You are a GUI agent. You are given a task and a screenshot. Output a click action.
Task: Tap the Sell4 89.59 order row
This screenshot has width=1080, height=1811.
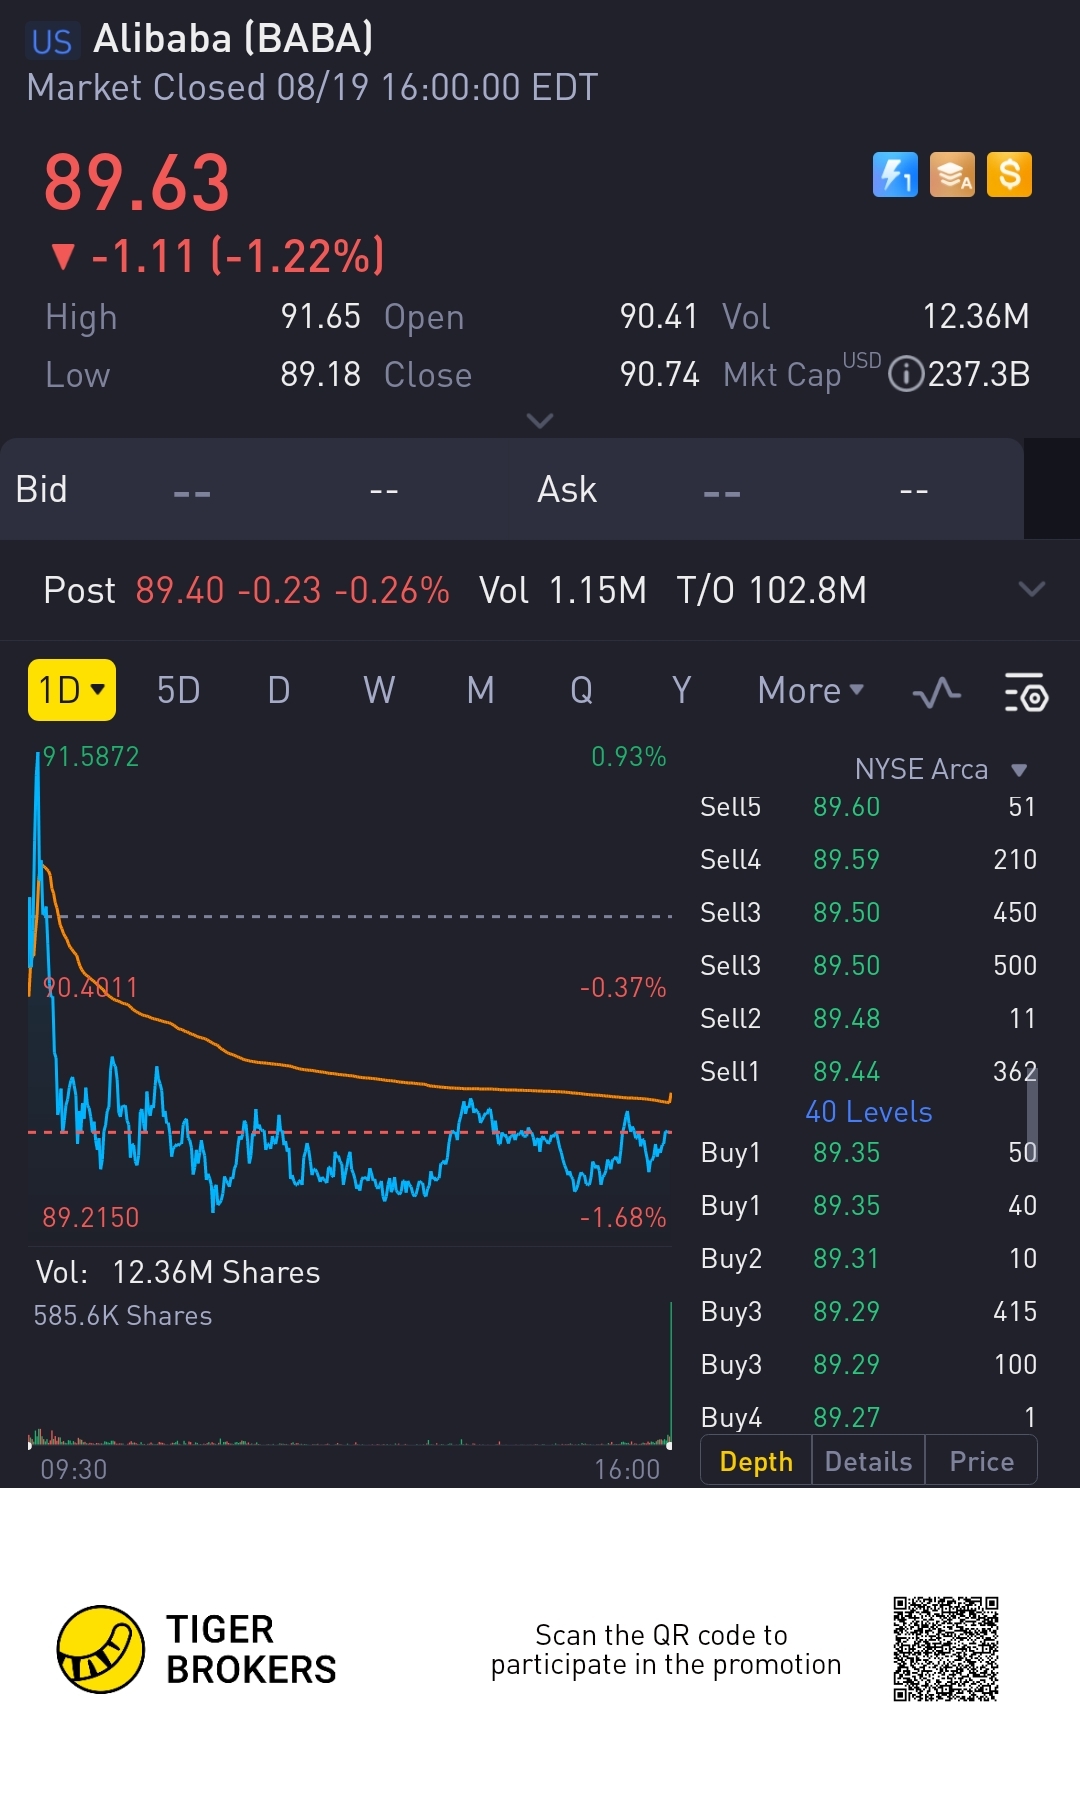868,860
